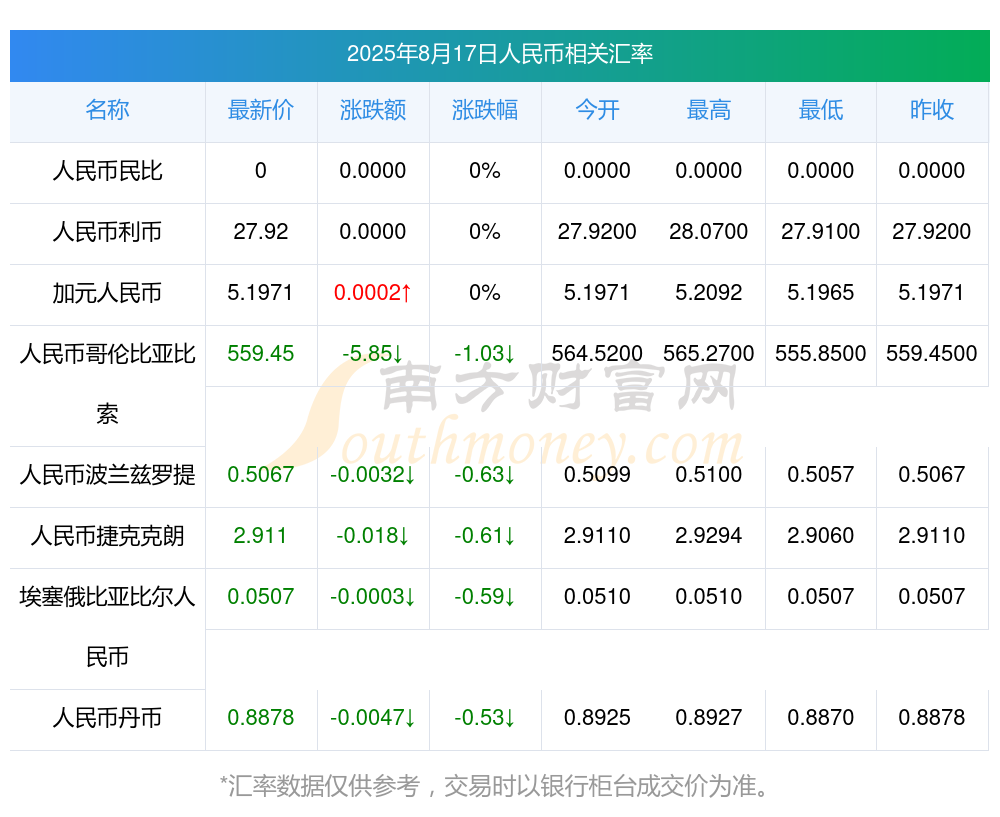Image resolution: width=1000 pixels, height=817 pixels.
Task: Click change percent -0.61↓
Action: pos(485,536)
